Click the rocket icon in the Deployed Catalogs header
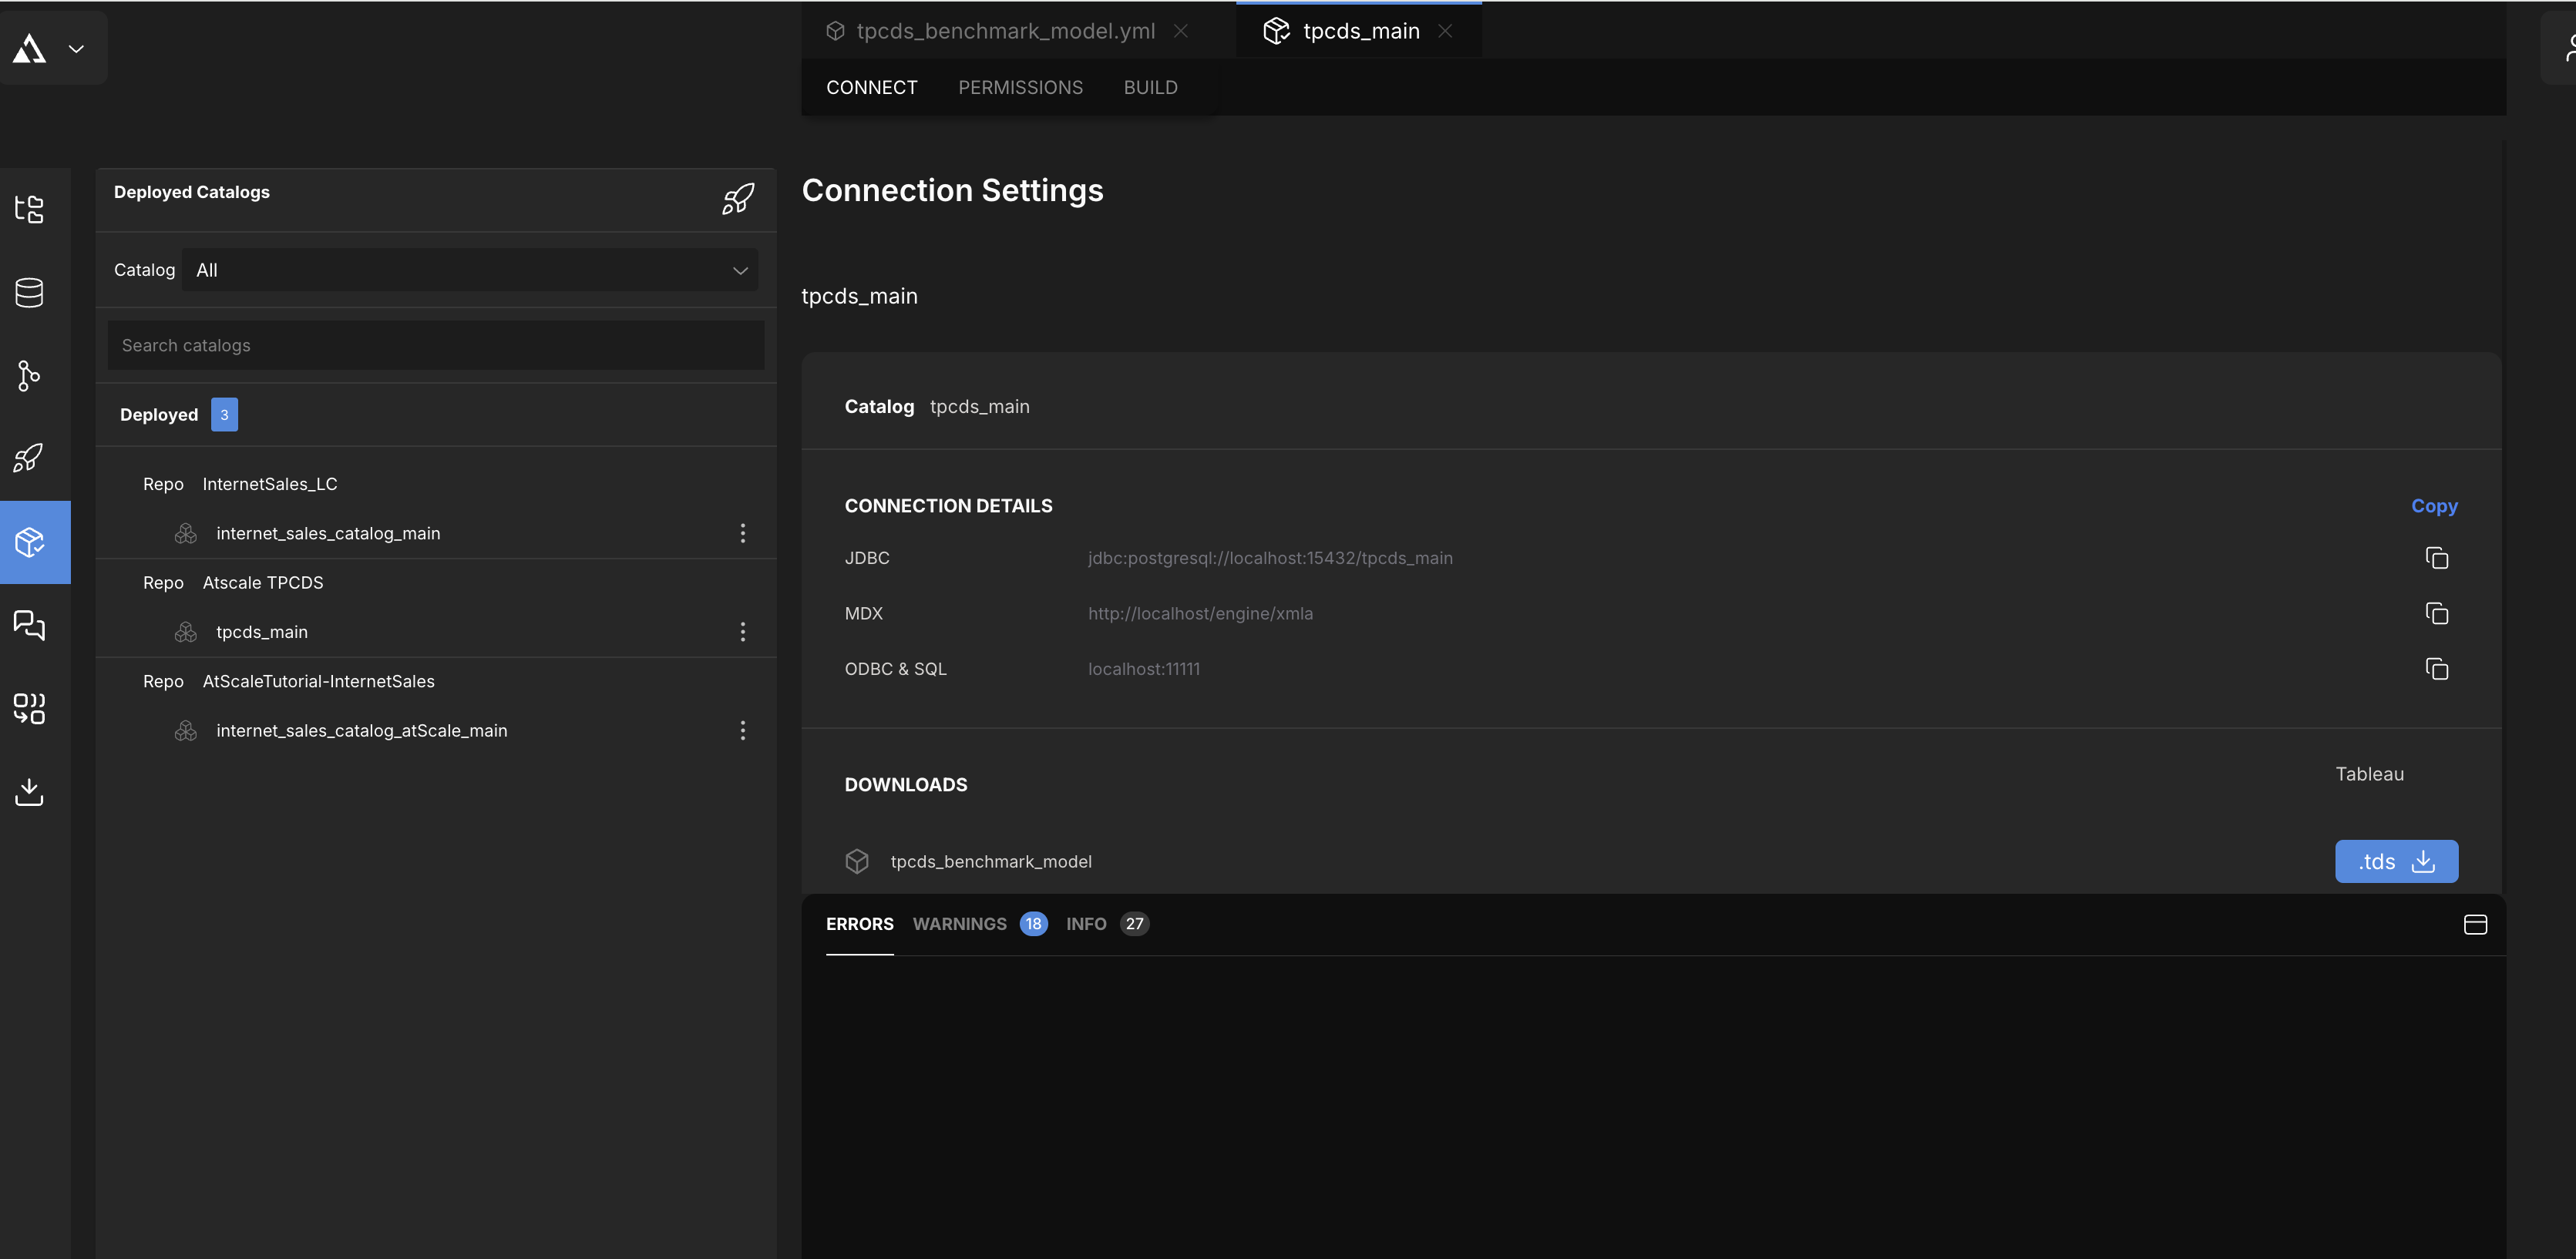The height and width of the screenshot is (1259, 2576). click(738, 199)
